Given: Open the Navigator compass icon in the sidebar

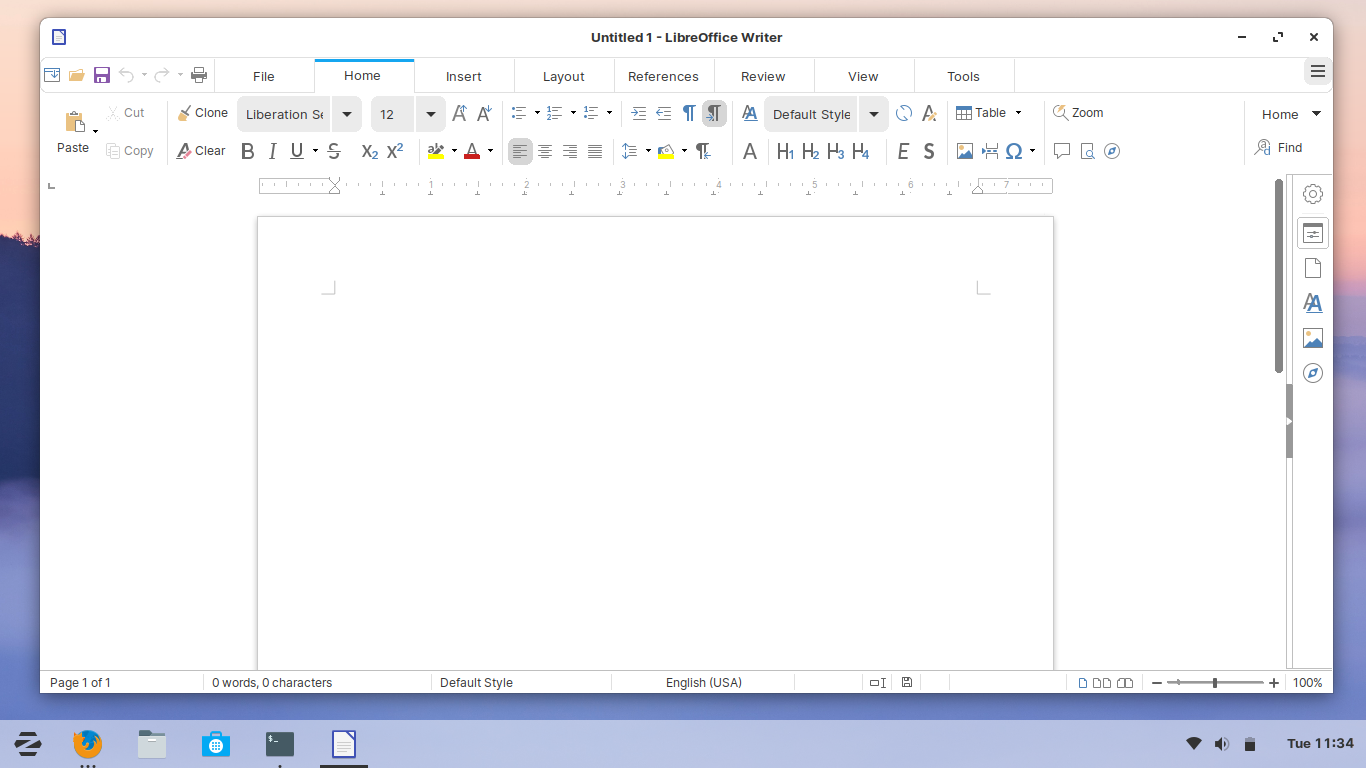Looking at the screenshot, I should point(1313,373).
